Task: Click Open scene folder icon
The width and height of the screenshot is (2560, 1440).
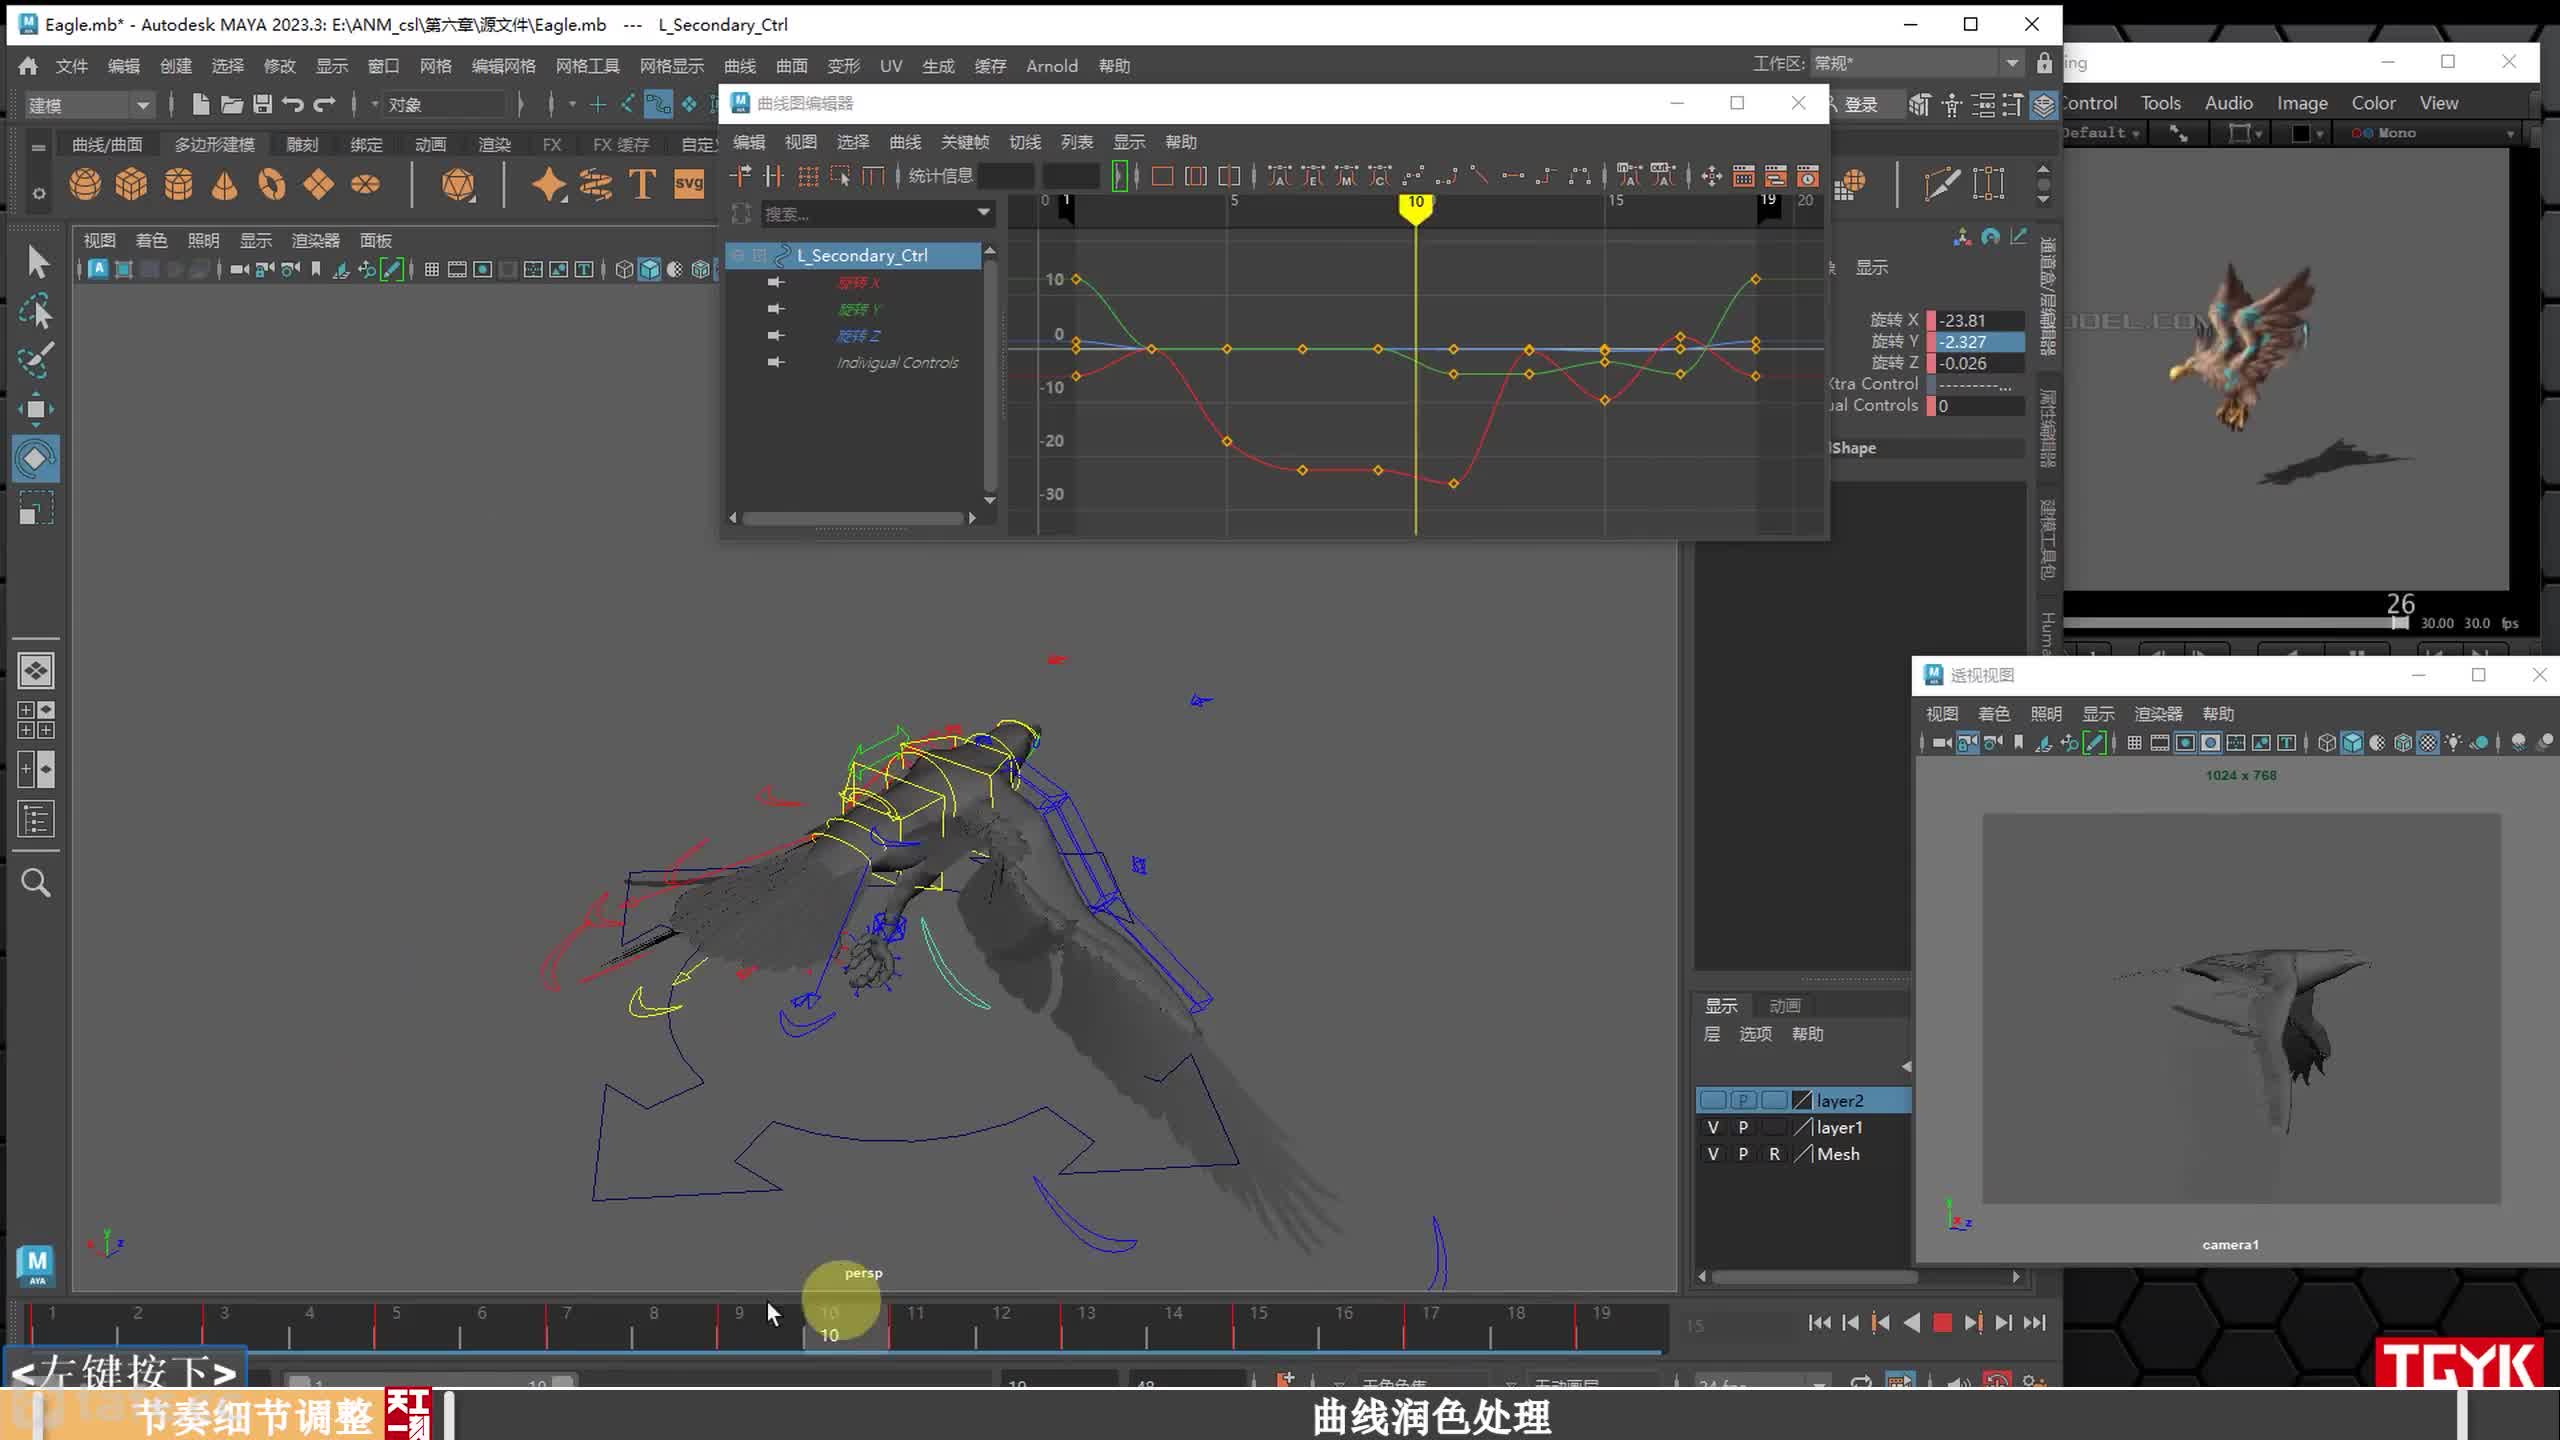Action: click(232, 104)
